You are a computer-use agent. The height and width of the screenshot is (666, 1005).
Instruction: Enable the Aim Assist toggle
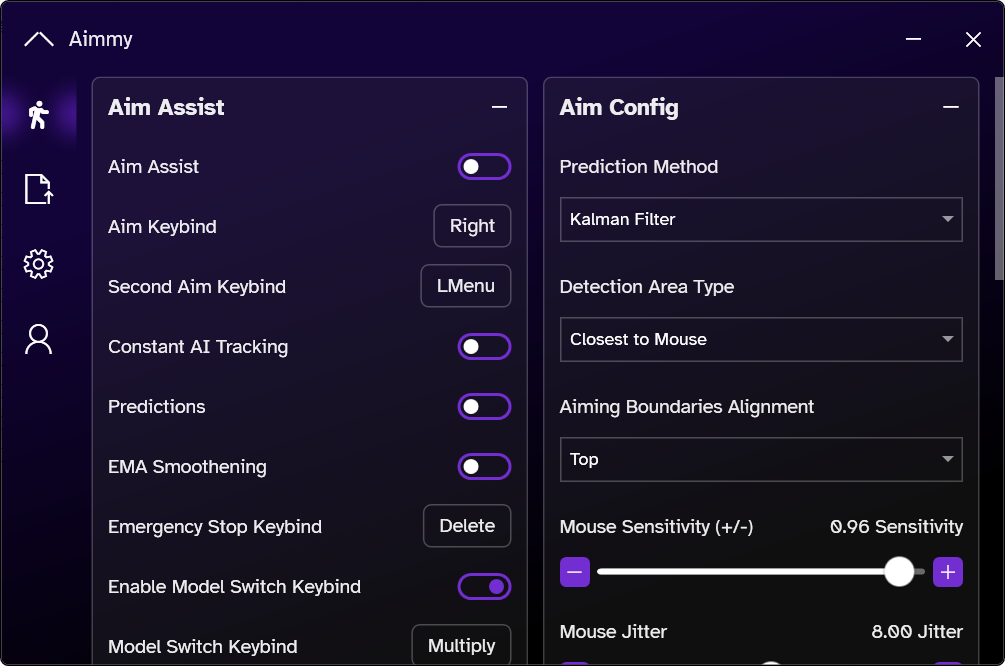484,167
